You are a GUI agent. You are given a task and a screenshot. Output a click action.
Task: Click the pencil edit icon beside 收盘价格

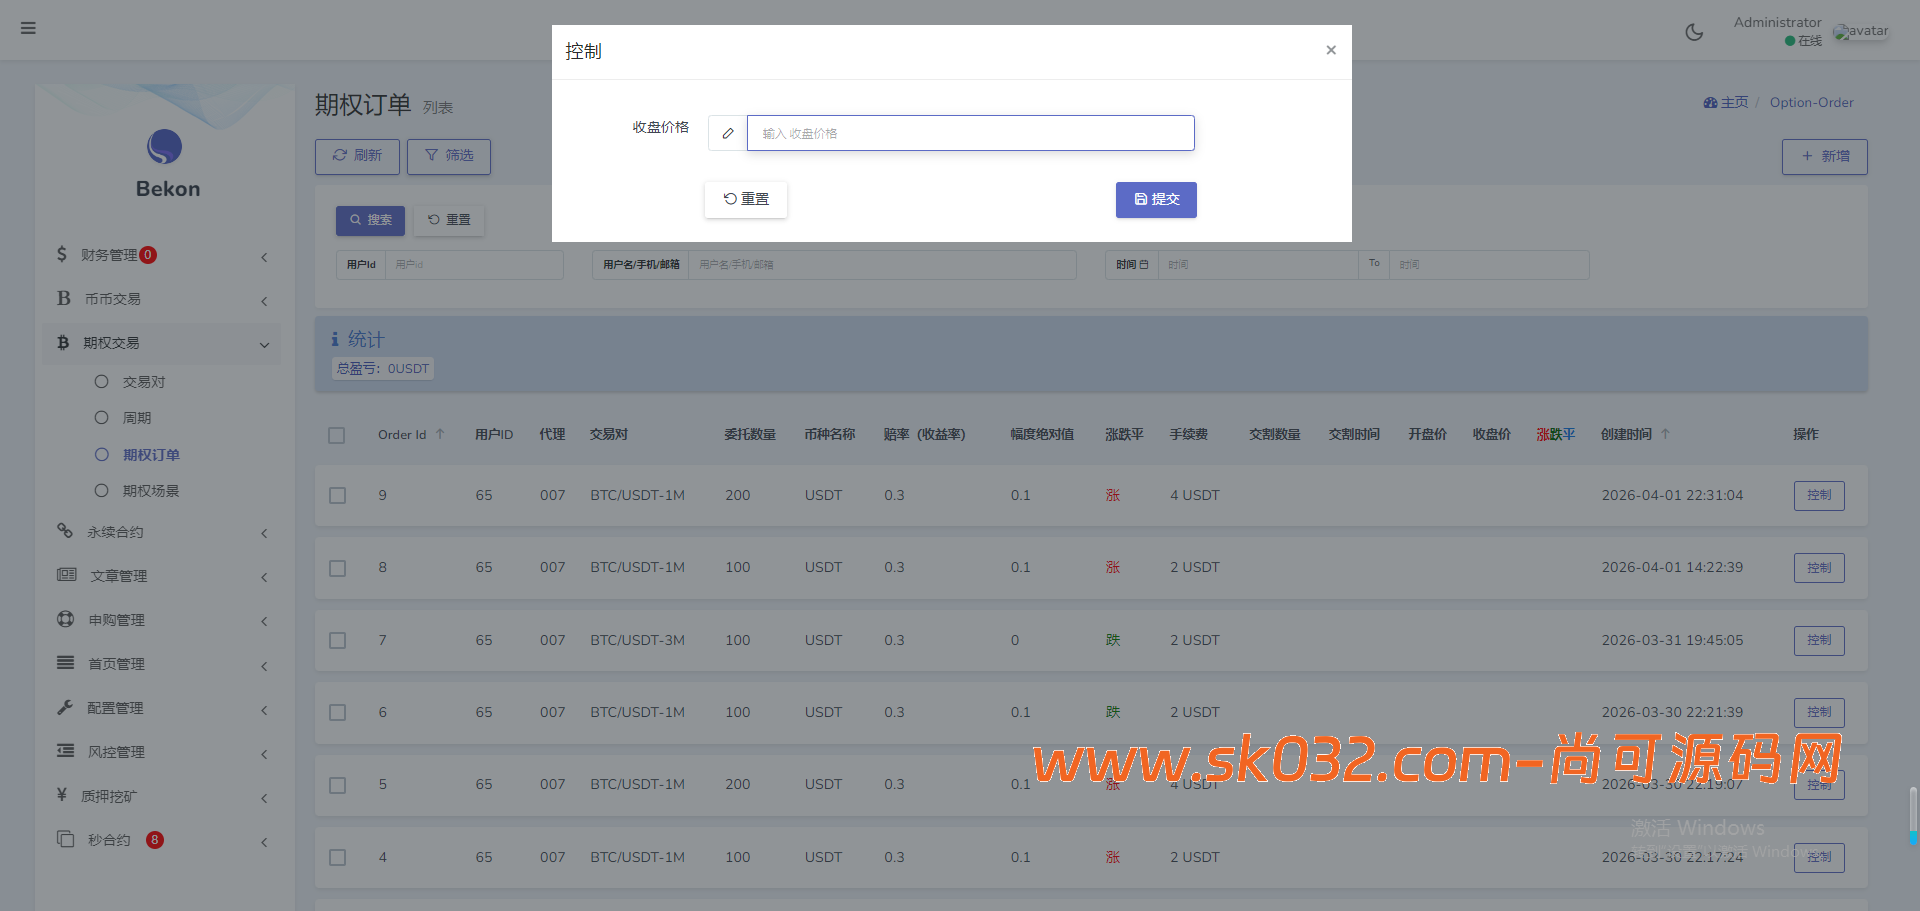[726, 132]
